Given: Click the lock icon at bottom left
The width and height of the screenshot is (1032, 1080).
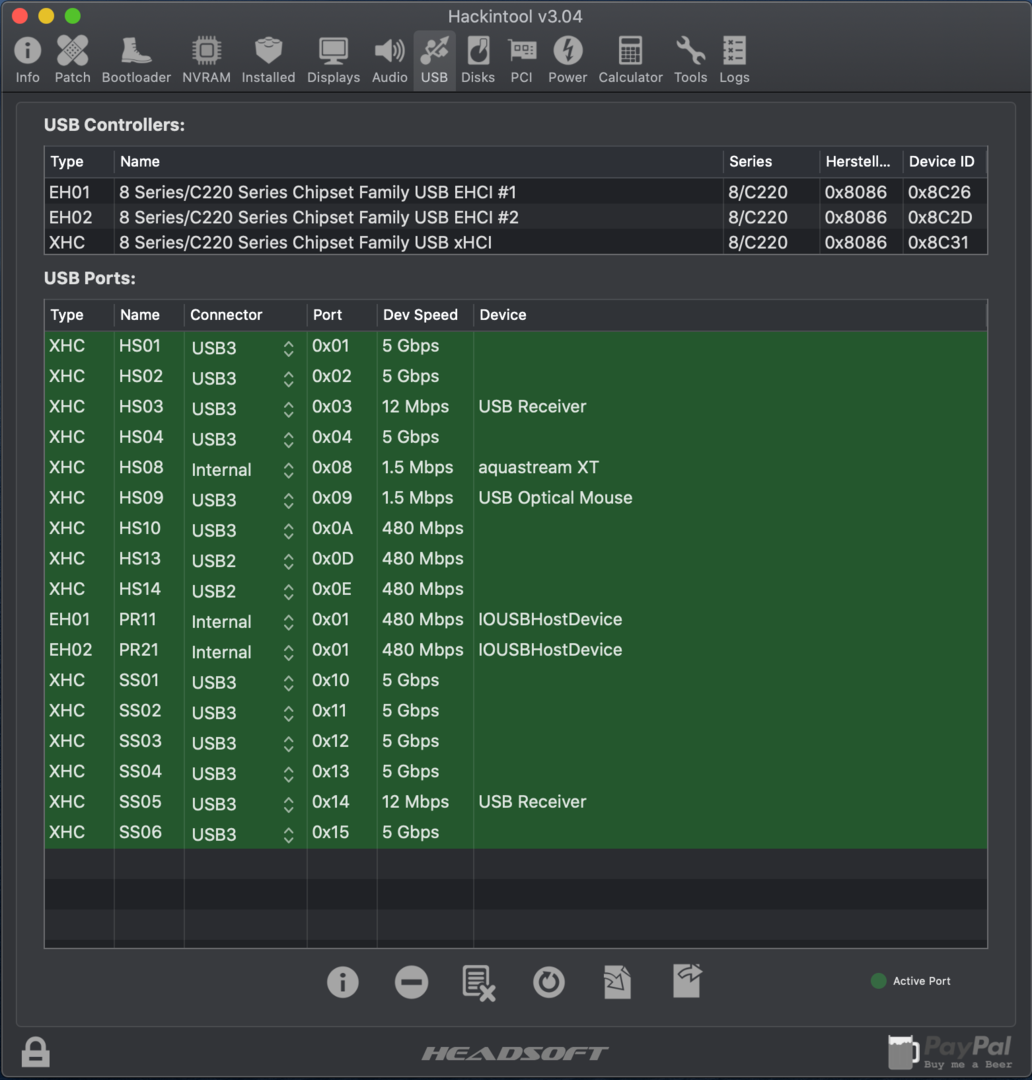Looking at the screenshot, I should pyautogui.click(x=35, y=1052).
